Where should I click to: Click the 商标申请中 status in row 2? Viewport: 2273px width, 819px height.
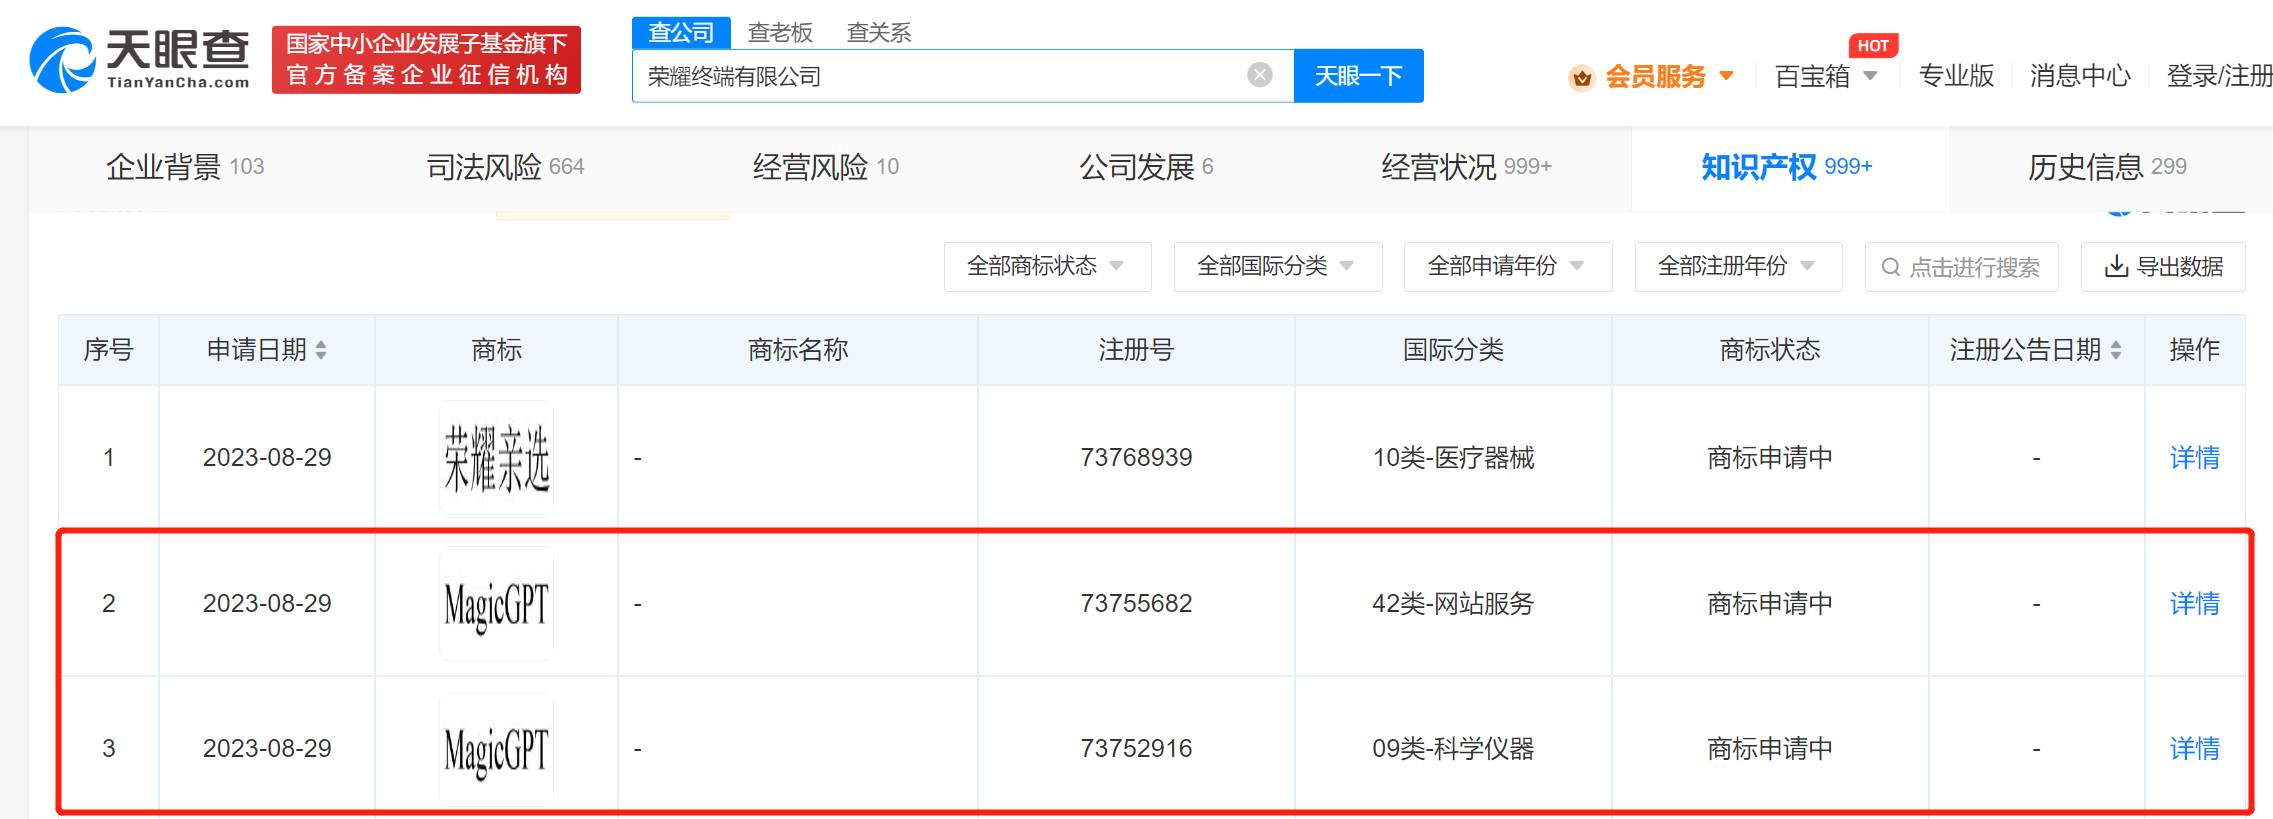(1770, 604)
